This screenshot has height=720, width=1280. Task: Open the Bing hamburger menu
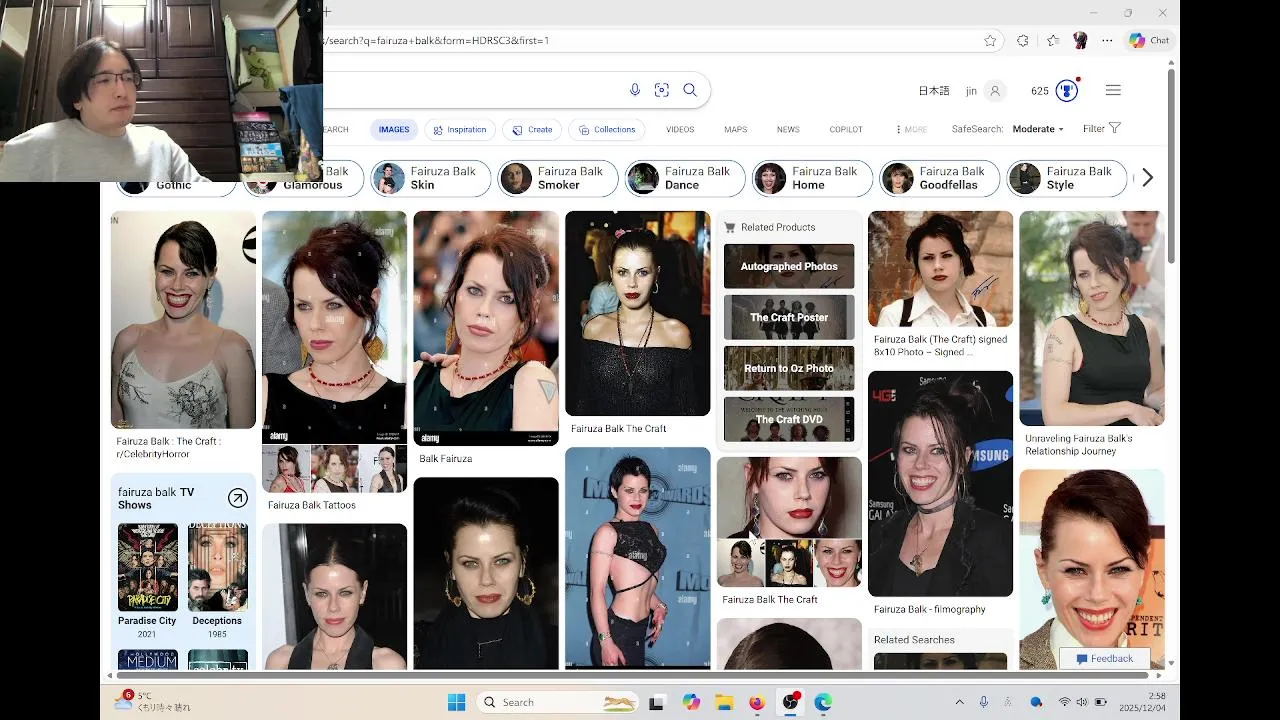[1113, 90]
